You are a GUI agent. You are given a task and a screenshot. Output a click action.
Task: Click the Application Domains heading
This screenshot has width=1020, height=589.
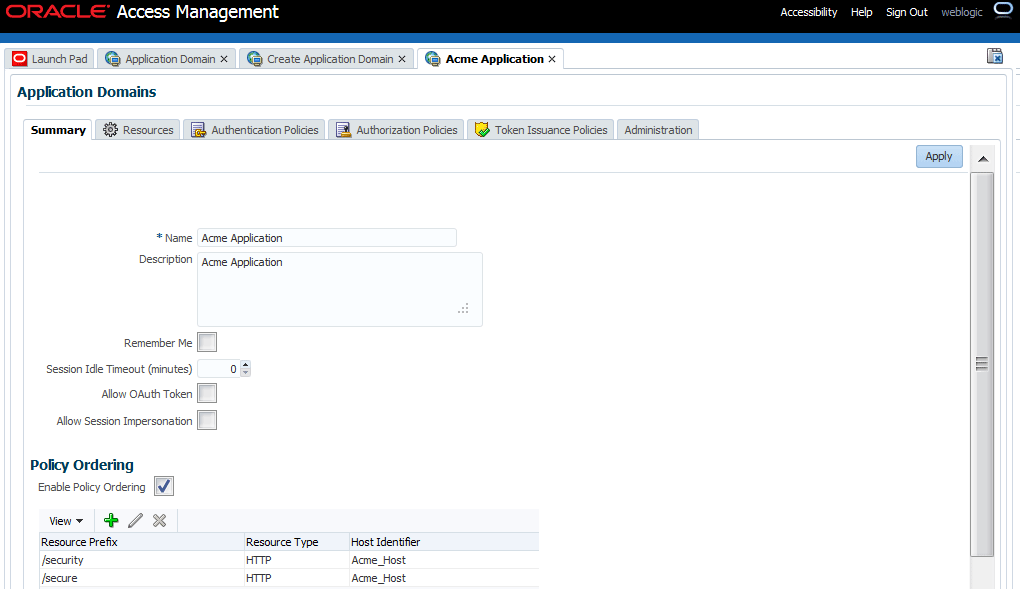coord(87,92)
